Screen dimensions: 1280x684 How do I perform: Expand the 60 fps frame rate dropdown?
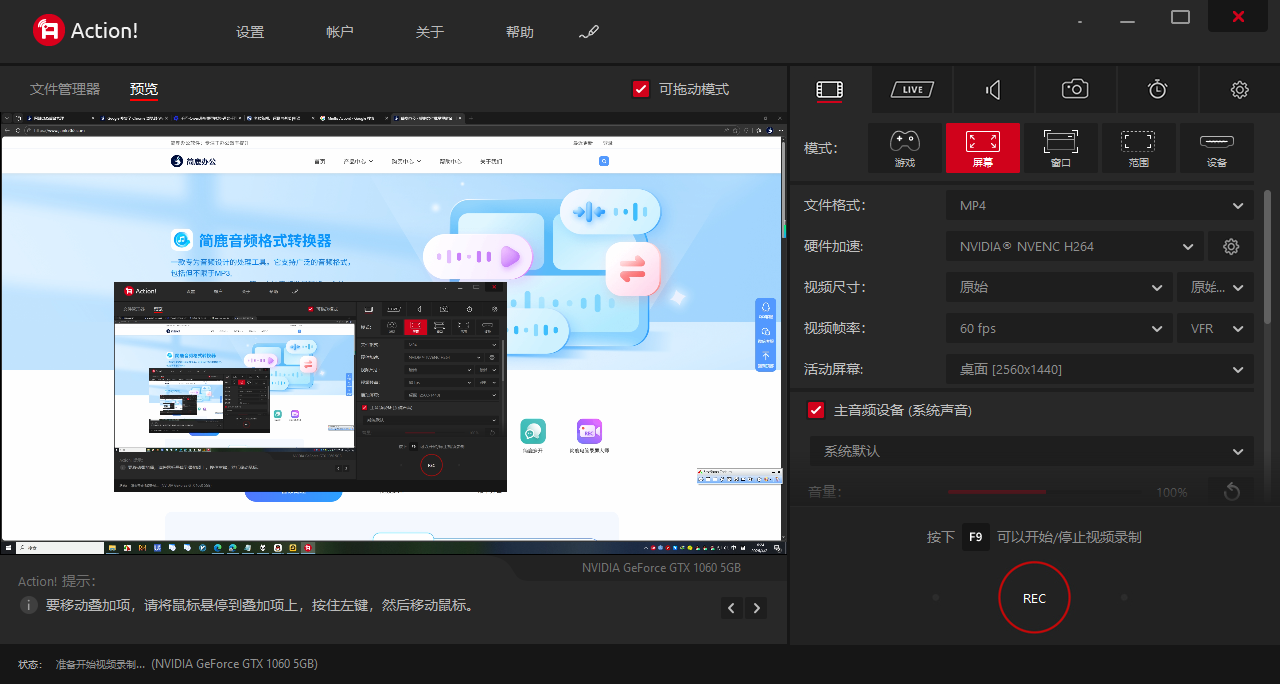click(x=1059, y=328)
